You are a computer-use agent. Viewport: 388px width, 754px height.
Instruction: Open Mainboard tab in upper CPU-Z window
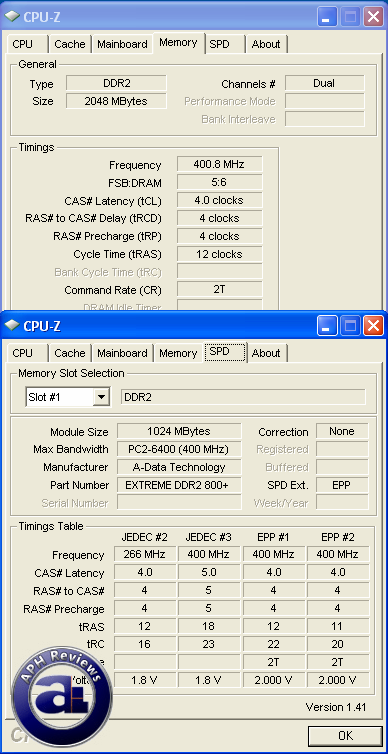[x=122, y=44]
